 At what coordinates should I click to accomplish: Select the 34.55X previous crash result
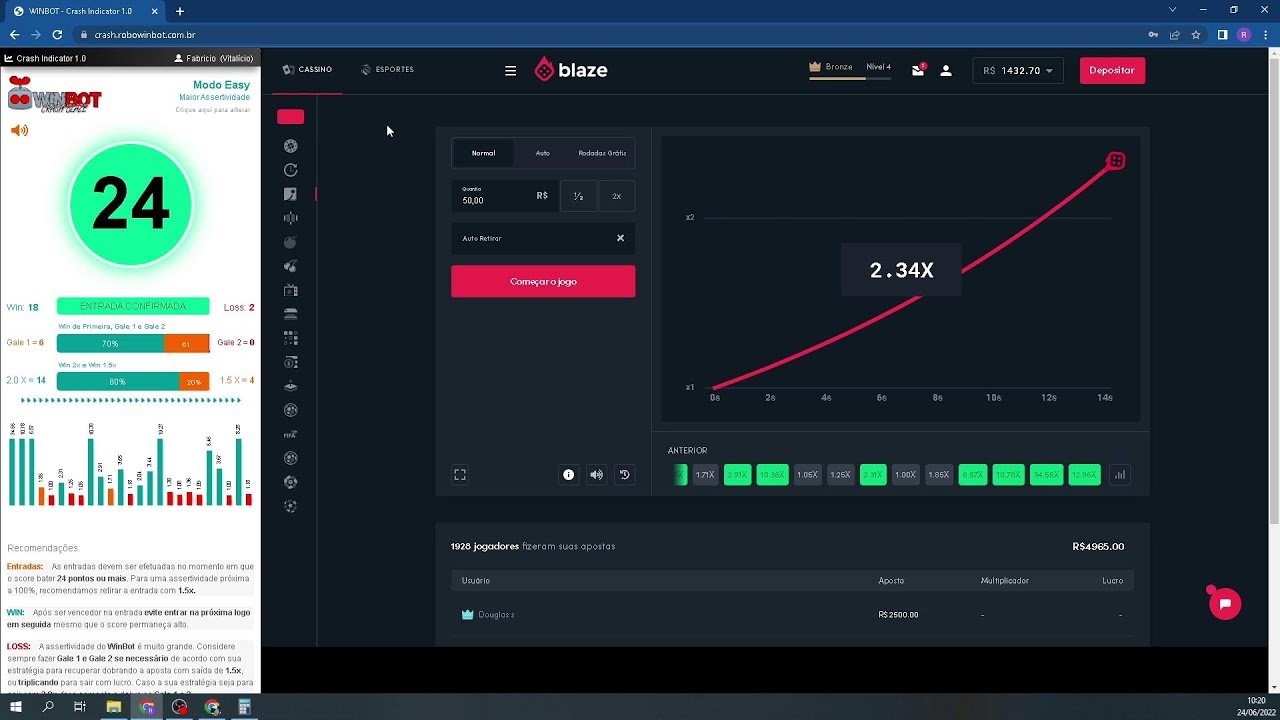coord(1046,475)
